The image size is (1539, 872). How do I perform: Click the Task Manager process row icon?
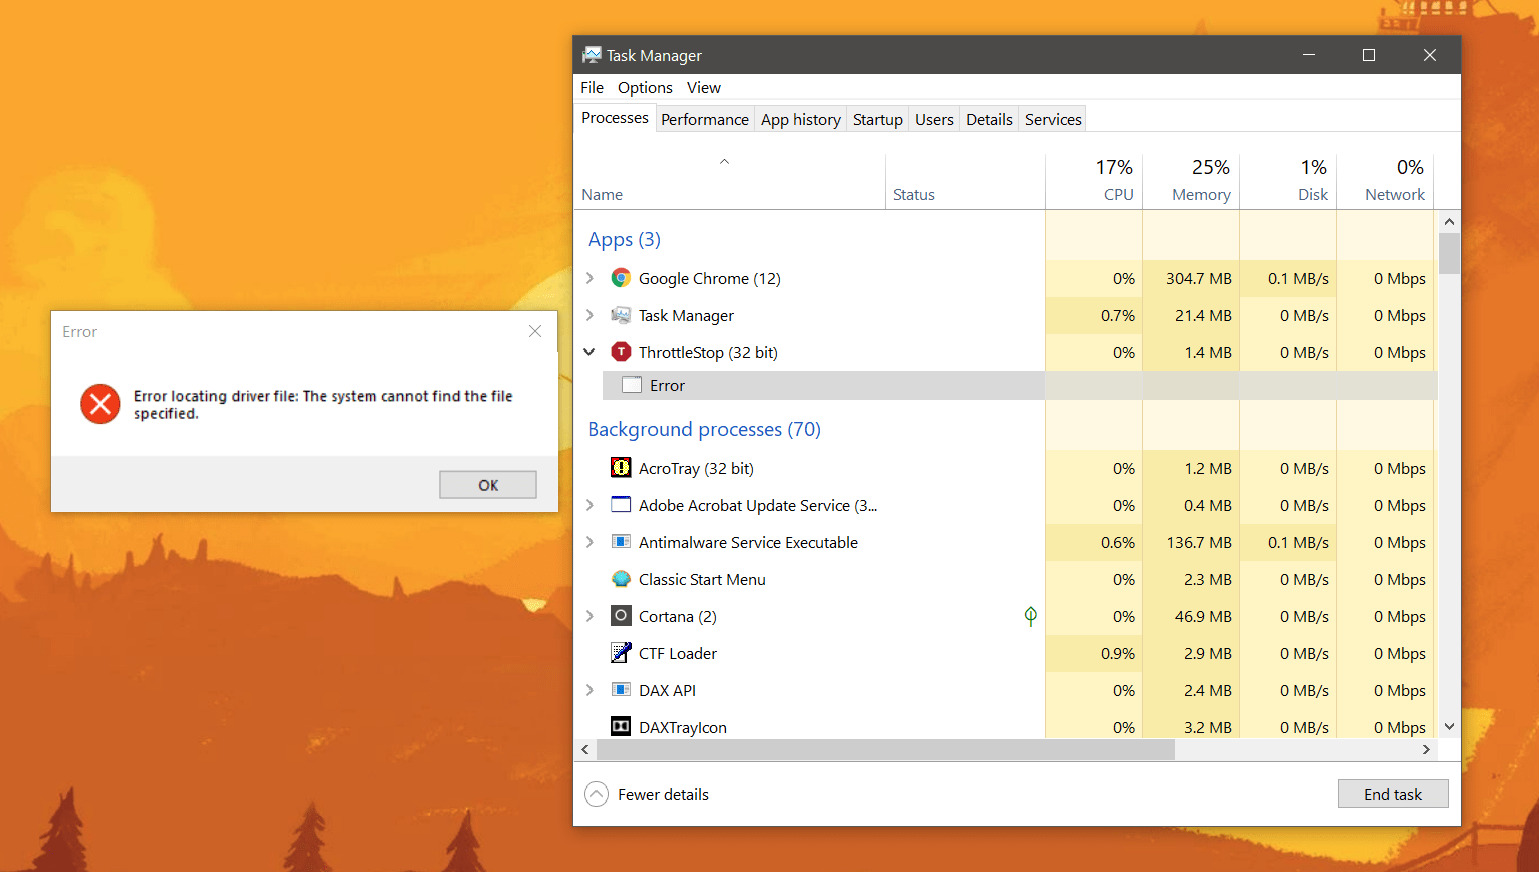point(621,315)
